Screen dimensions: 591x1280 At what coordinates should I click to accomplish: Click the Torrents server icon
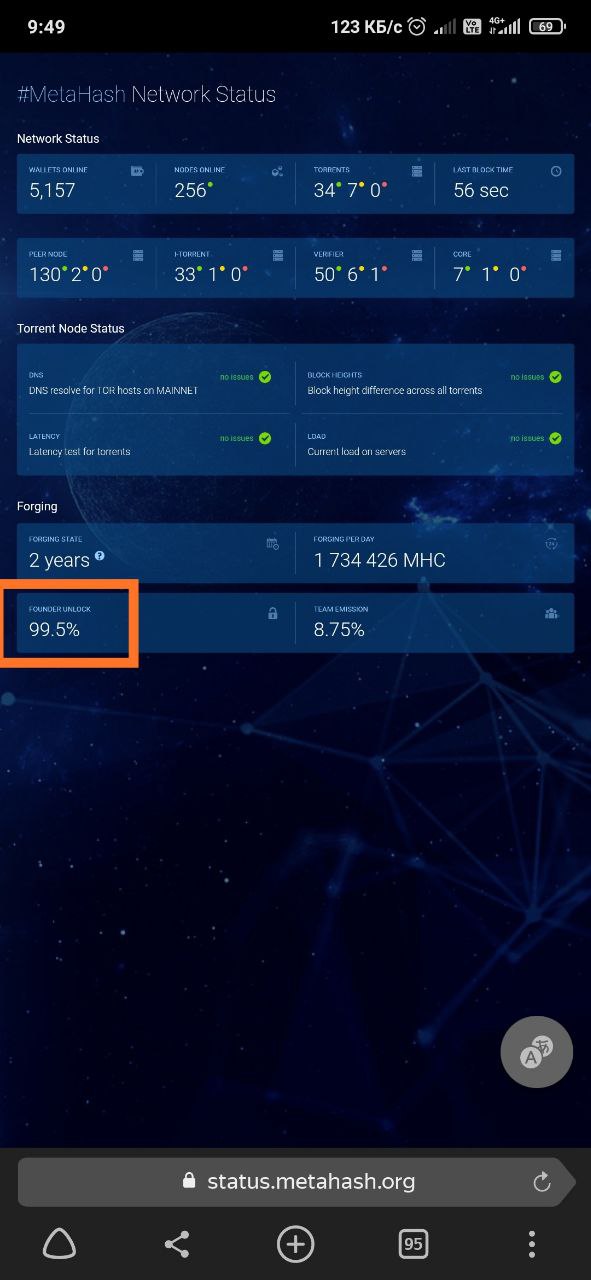click(417, 171)
